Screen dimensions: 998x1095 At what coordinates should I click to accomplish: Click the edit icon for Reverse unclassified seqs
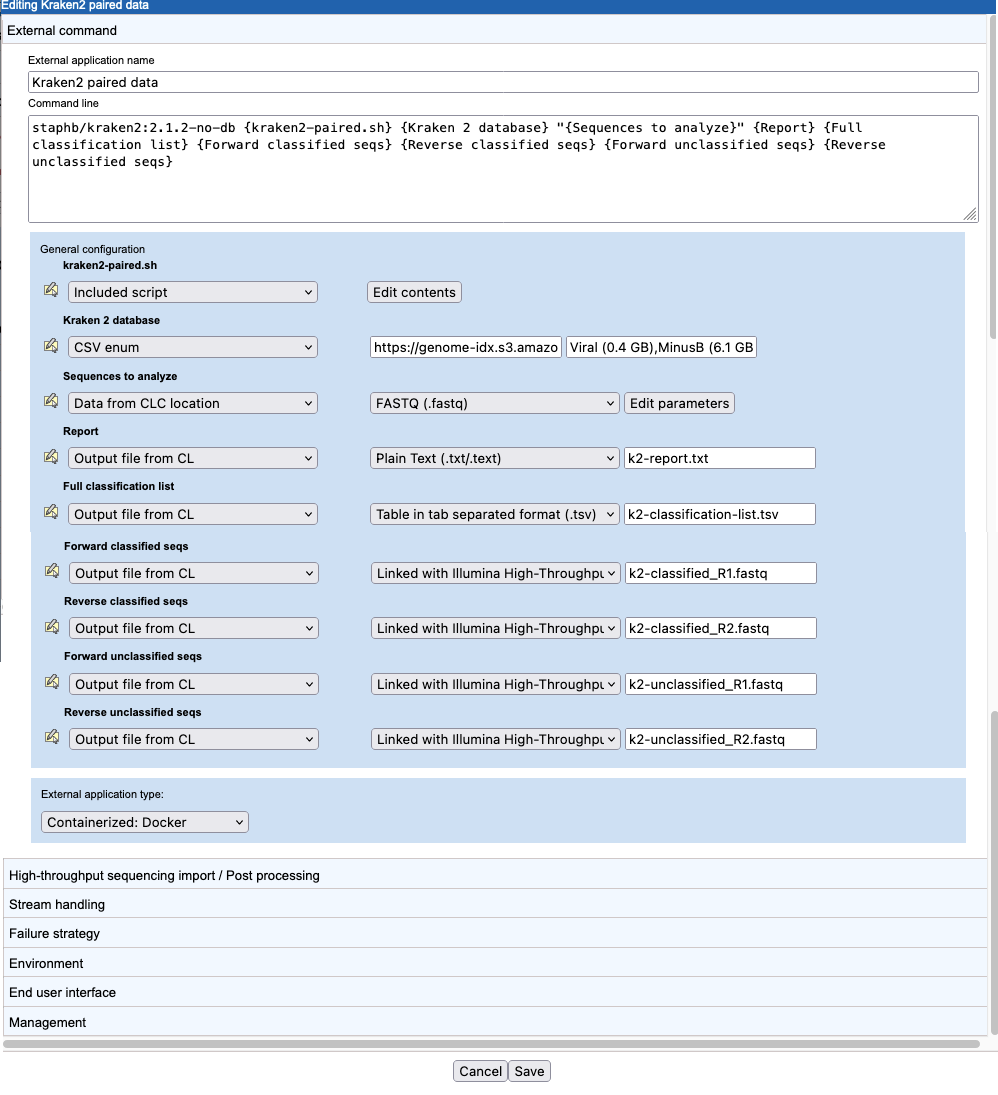coord(52,737)
